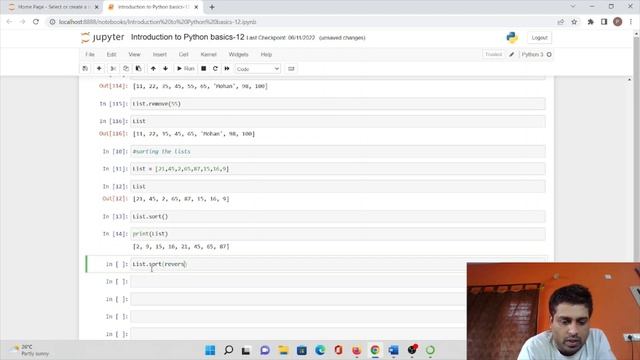Open the browser tab search chevron
640x360 pixels.
point(573,7)
